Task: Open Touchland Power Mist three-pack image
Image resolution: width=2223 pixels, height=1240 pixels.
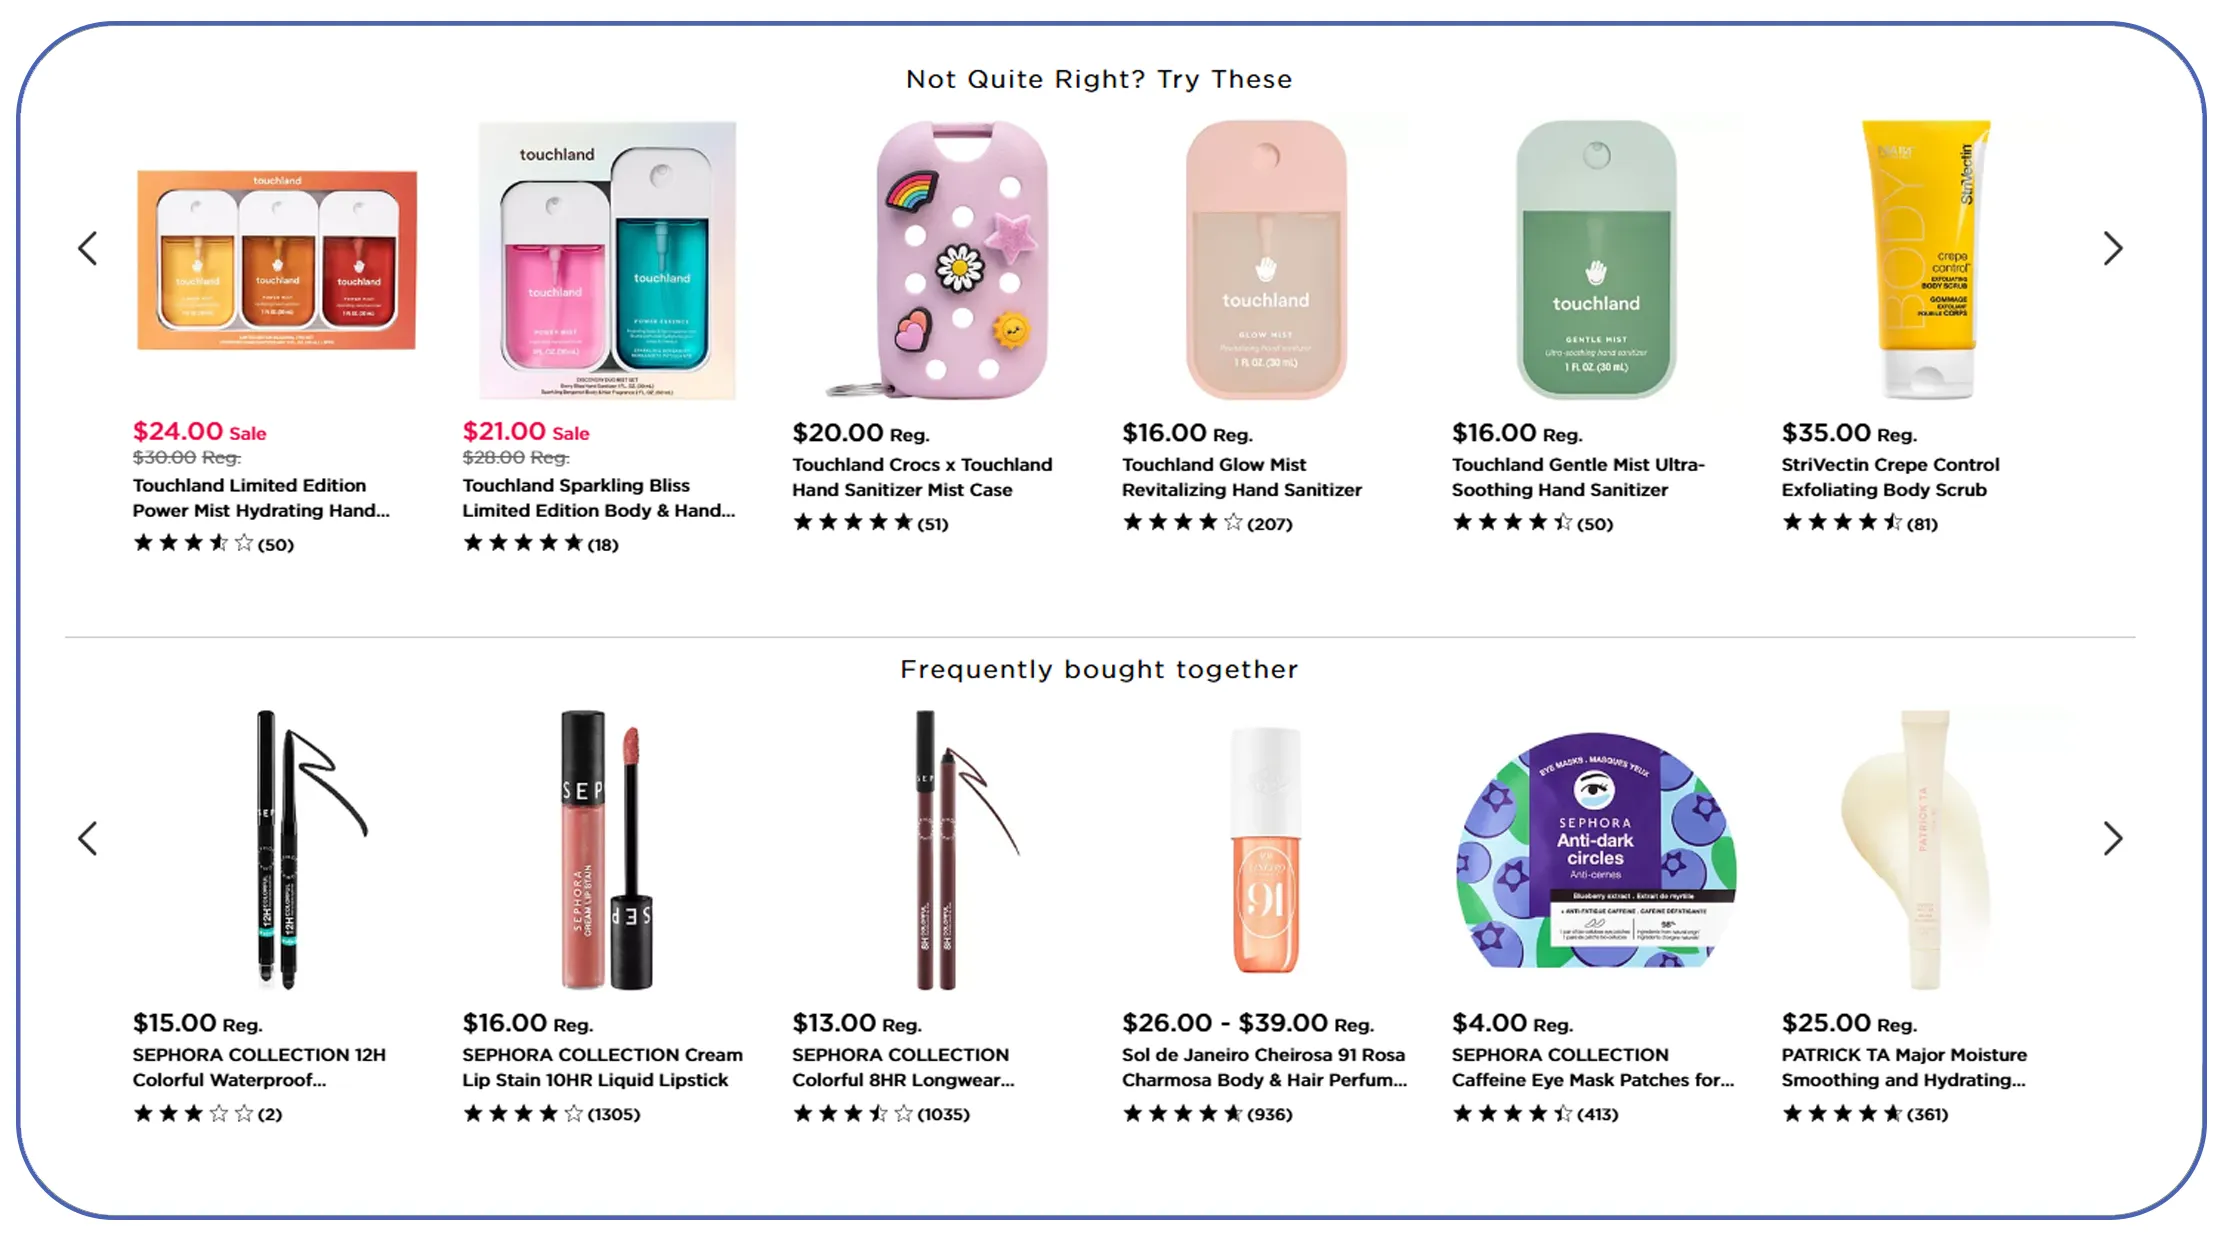Action: tap(276, 261)
